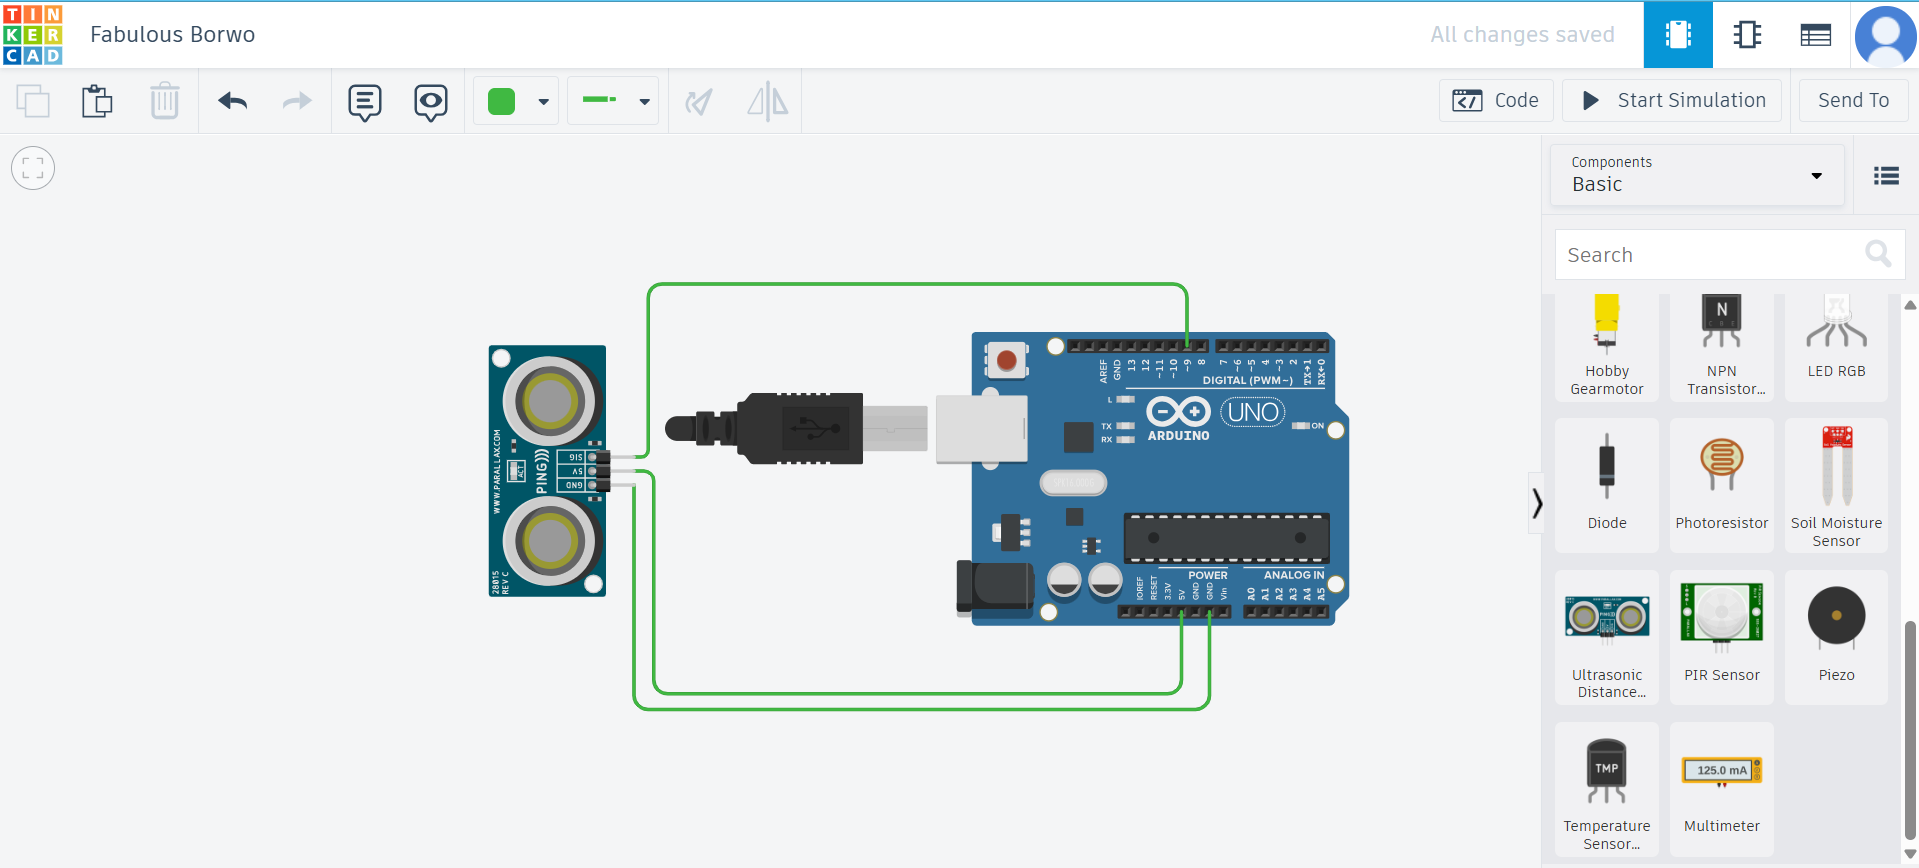Select the Ultrasonic Distance sensor component
The image size is (1919, 868).
click(1607, 637)
